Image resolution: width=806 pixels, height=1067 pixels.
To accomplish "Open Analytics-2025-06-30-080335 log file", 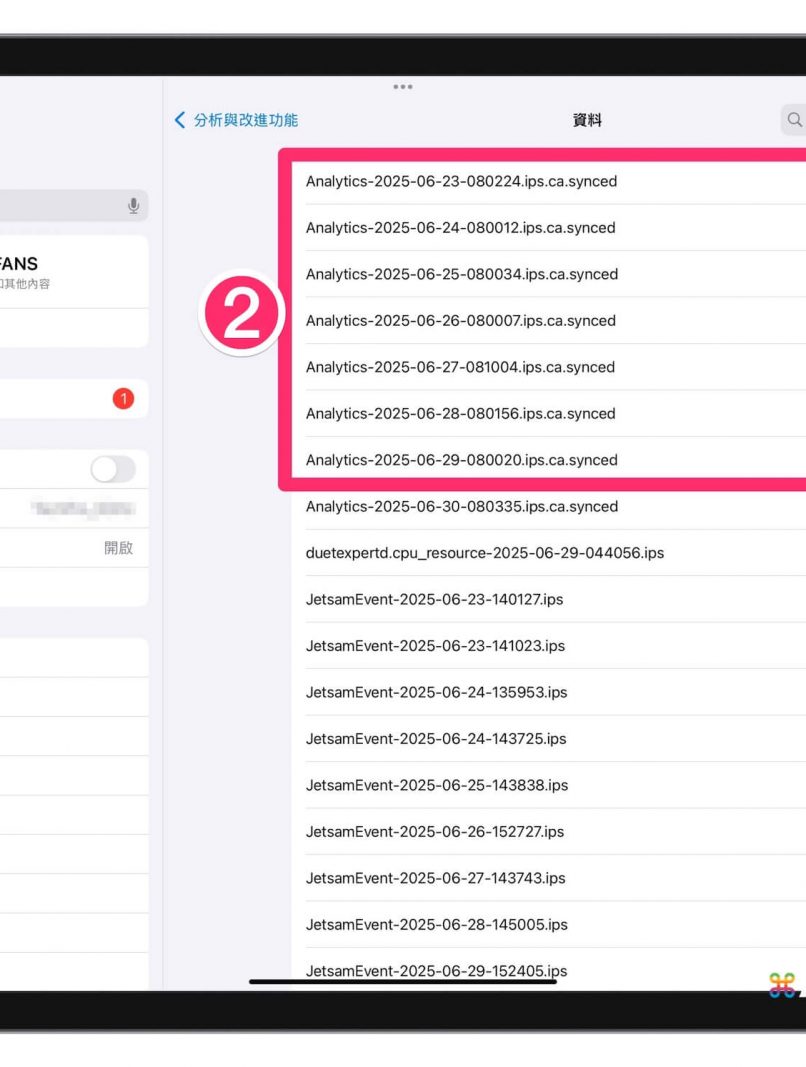I will [461, 507].
